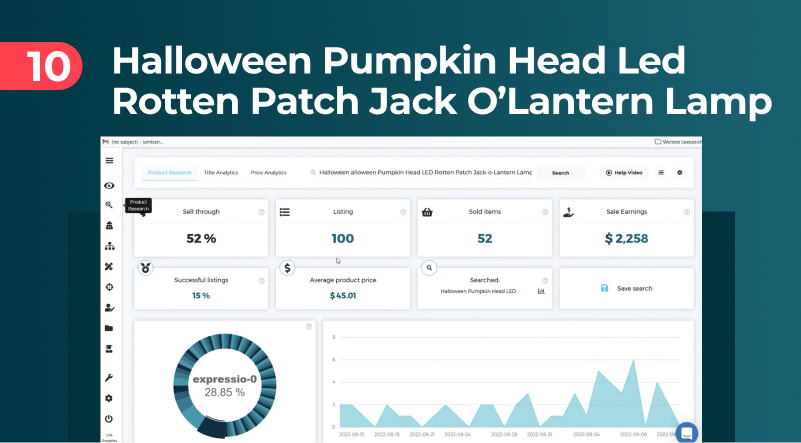Click the Halloween Pumpkin Head LED searched text

click(478, 291)
